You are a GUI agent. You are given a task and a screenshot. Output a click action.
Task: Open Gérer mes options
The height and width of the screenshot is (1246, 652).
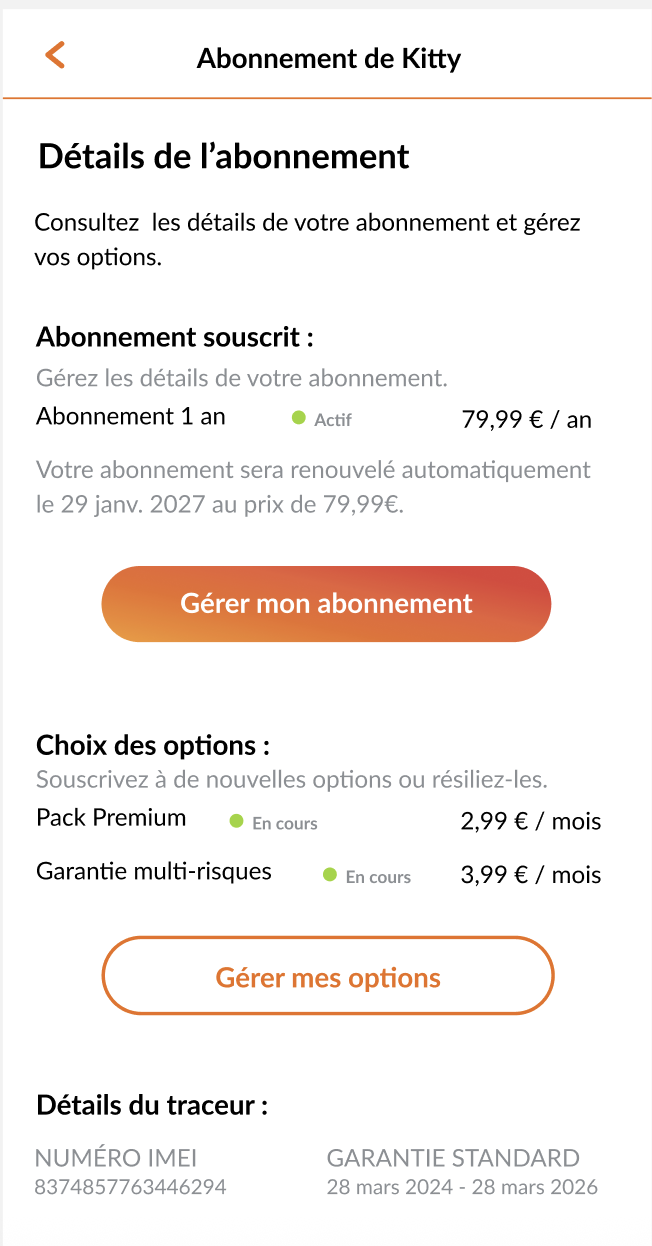click(328, 977)
